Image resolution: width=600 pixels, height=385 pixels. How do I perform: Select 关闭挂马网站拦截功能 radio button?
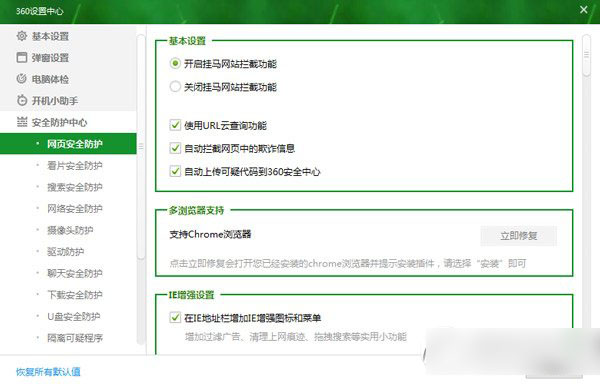coord(175,86)
